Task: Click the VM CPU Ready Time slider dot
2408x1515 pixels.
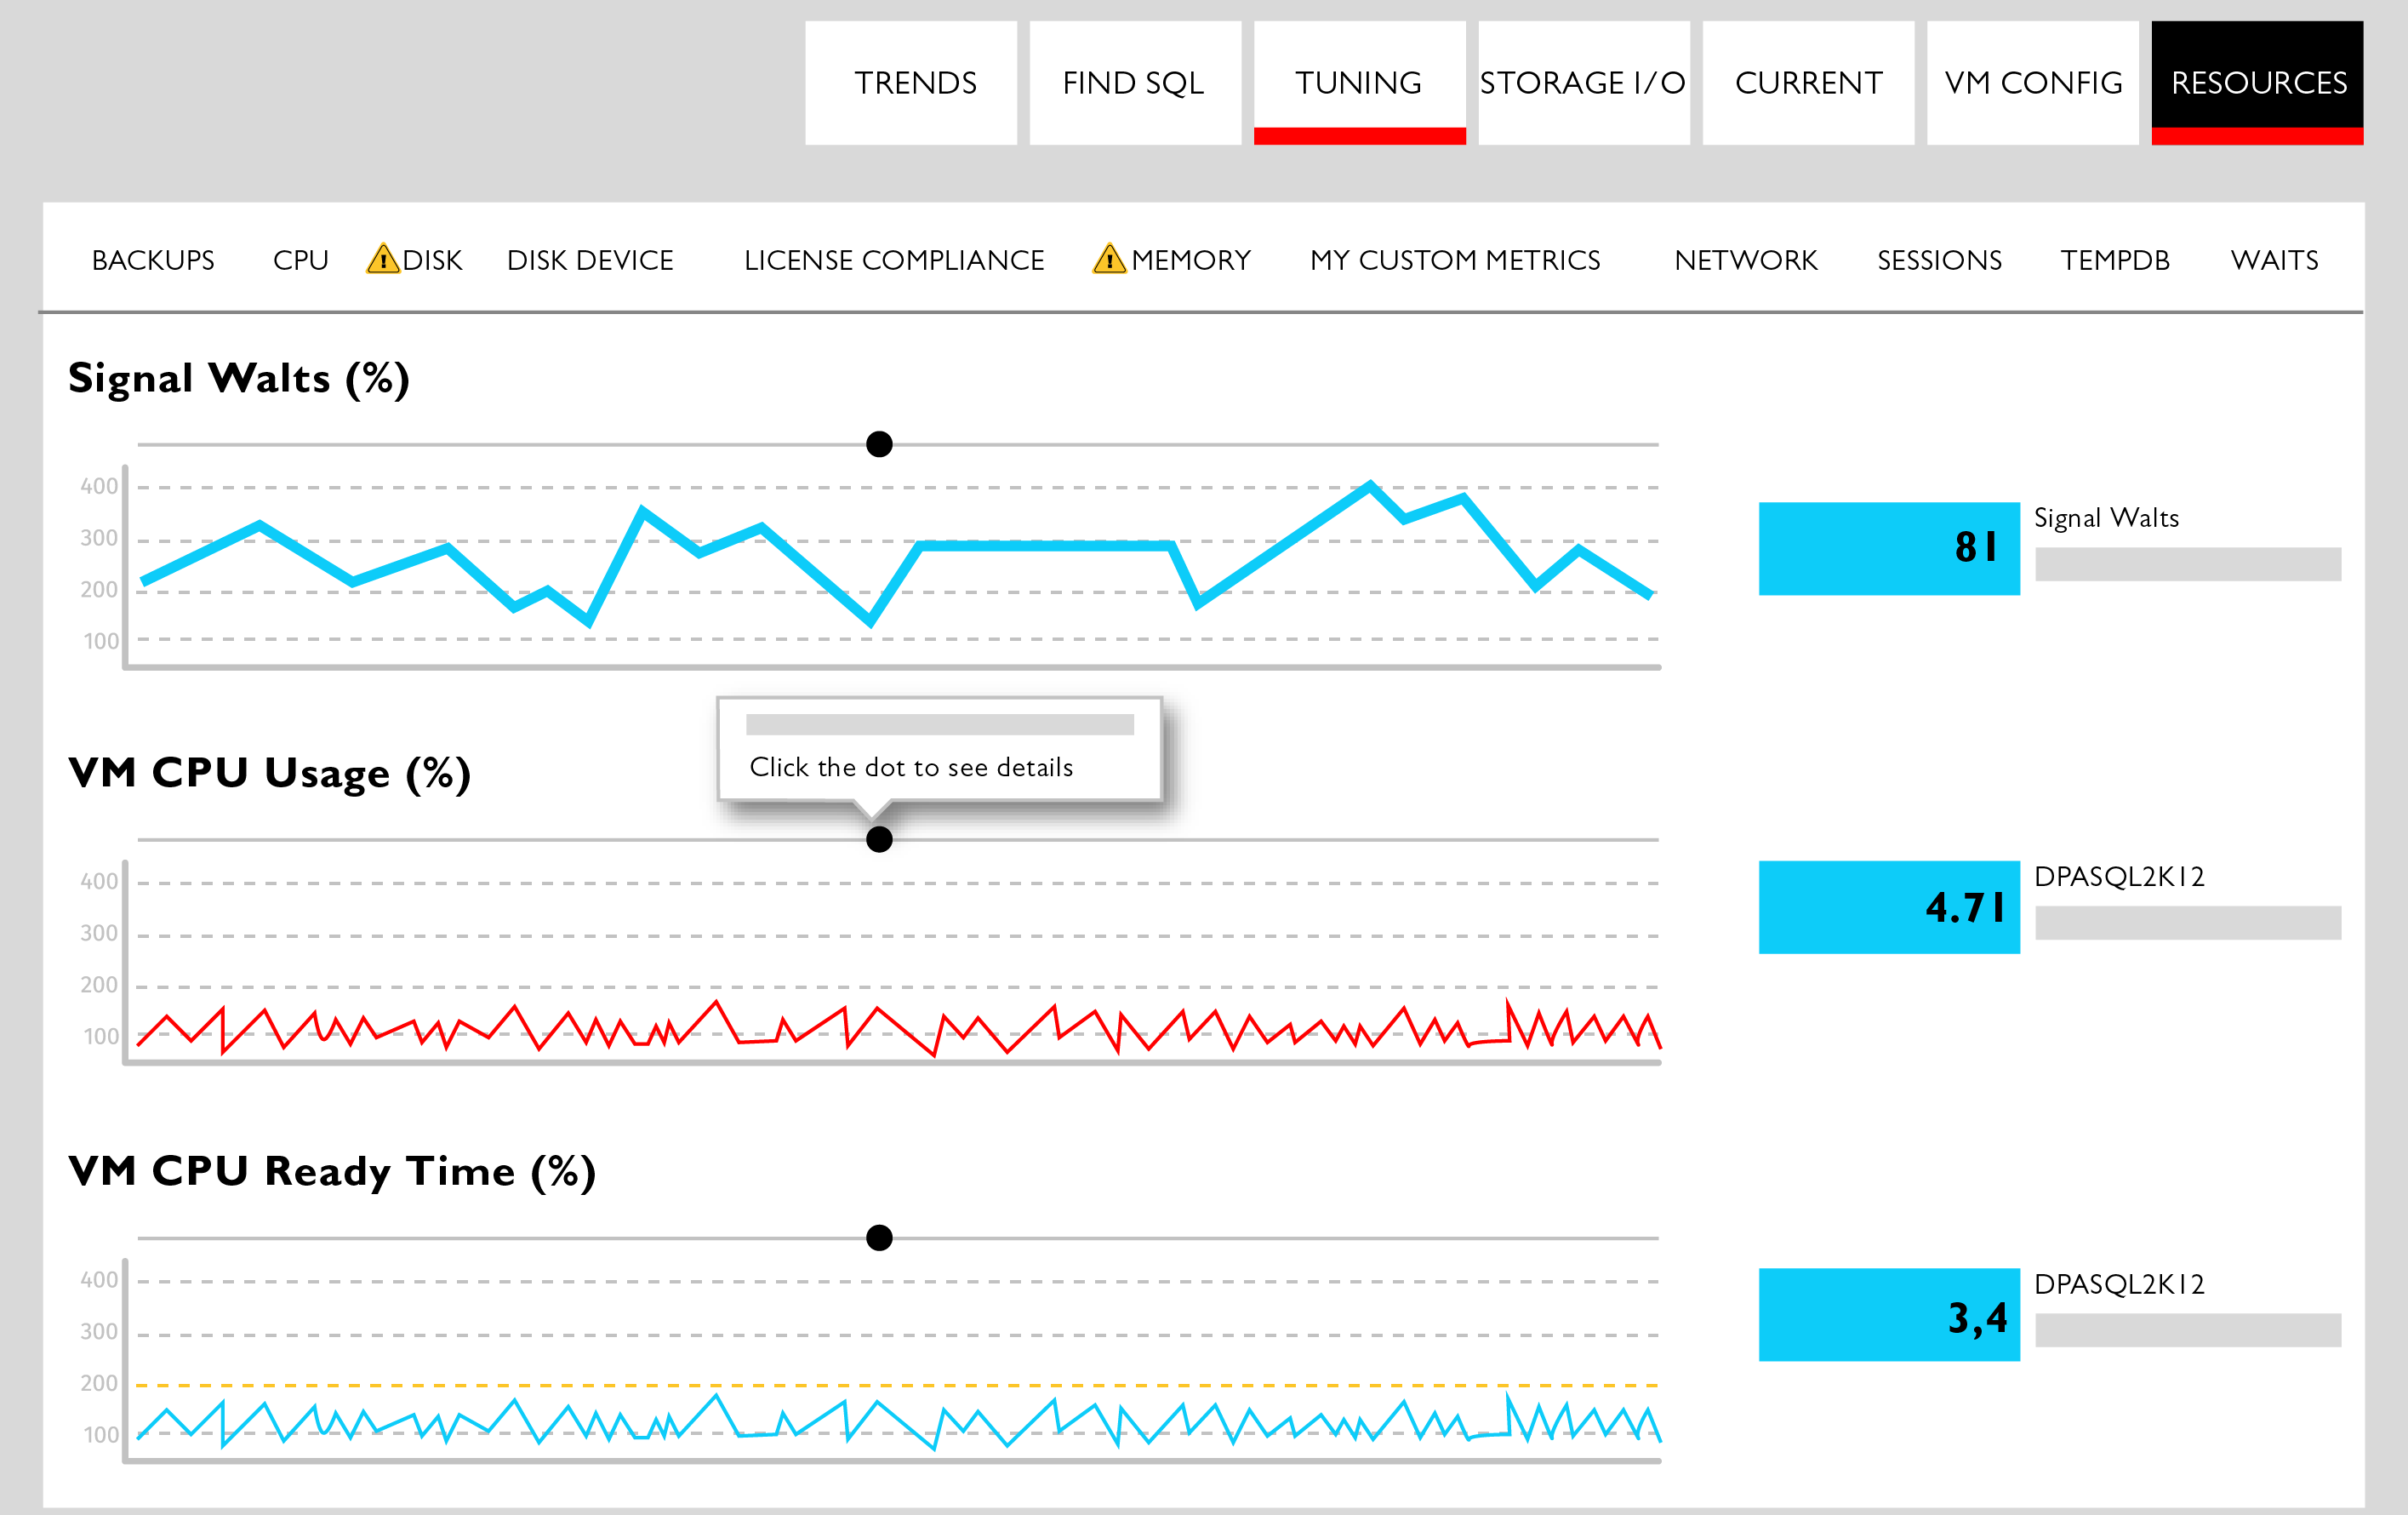Action: 879,1238
